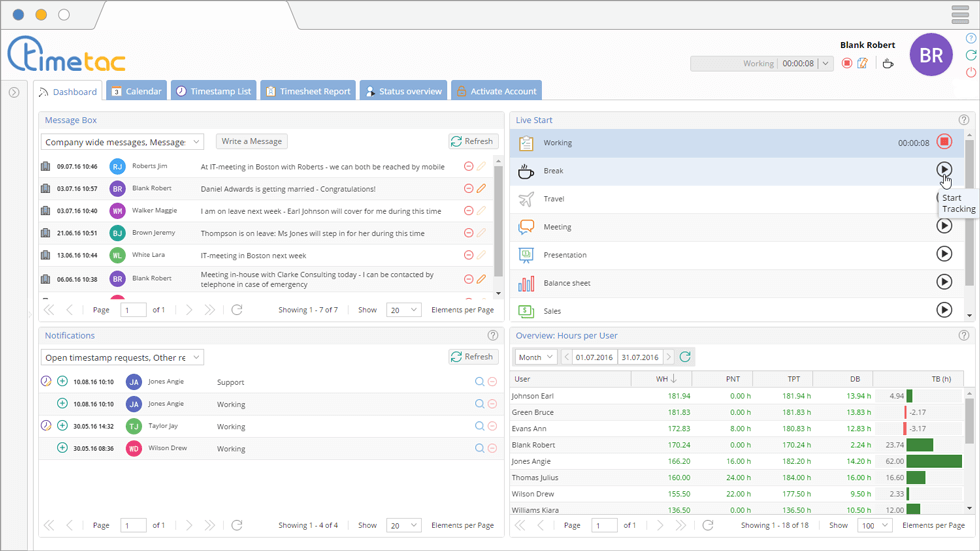The height and width of the screenshot is (551, 980).
Task: Refresh the Notifications panel
Action: coord(472,357)
